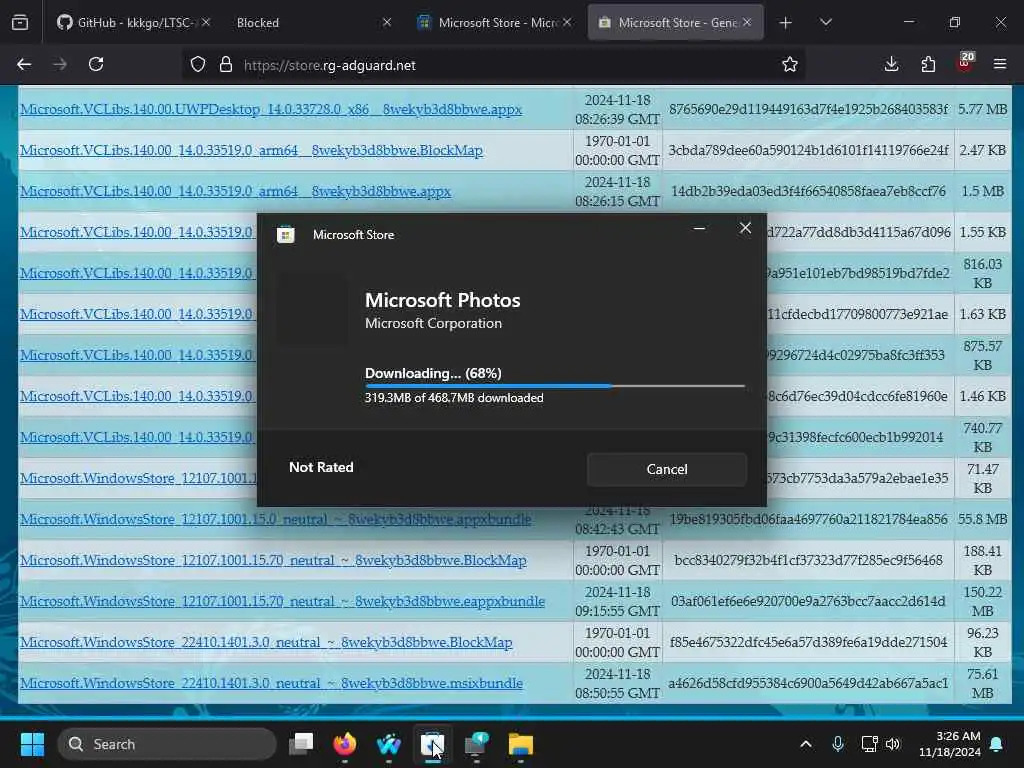
Task: Click the red extension icon with 20 badge
Action: pyautogui.click(x=965, y=63)
